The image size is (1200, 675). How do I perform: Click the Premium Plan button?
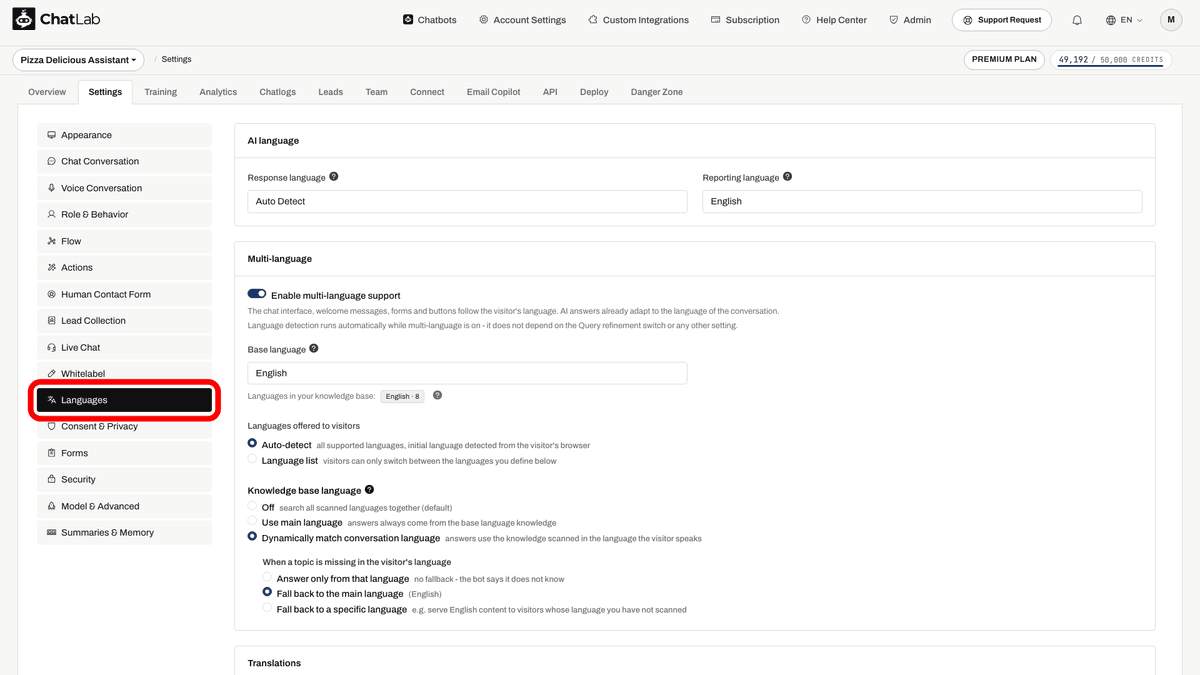1005,60
